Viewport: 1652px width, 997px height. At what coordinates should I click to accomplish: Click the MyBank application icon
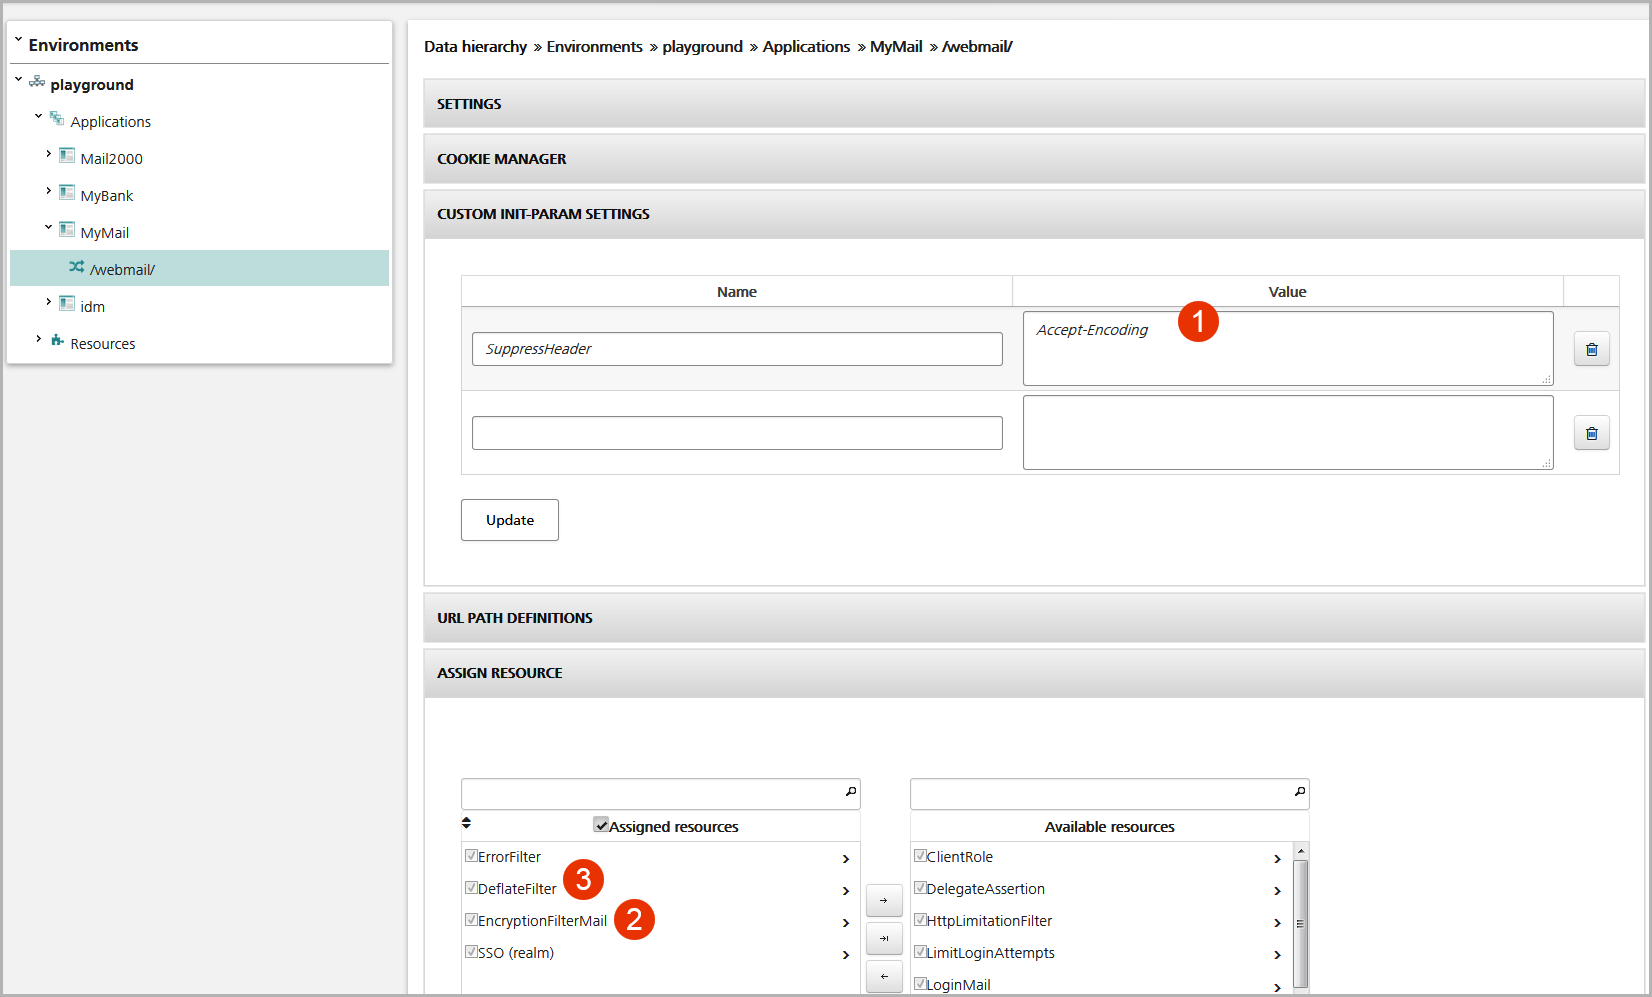(67, 193)
